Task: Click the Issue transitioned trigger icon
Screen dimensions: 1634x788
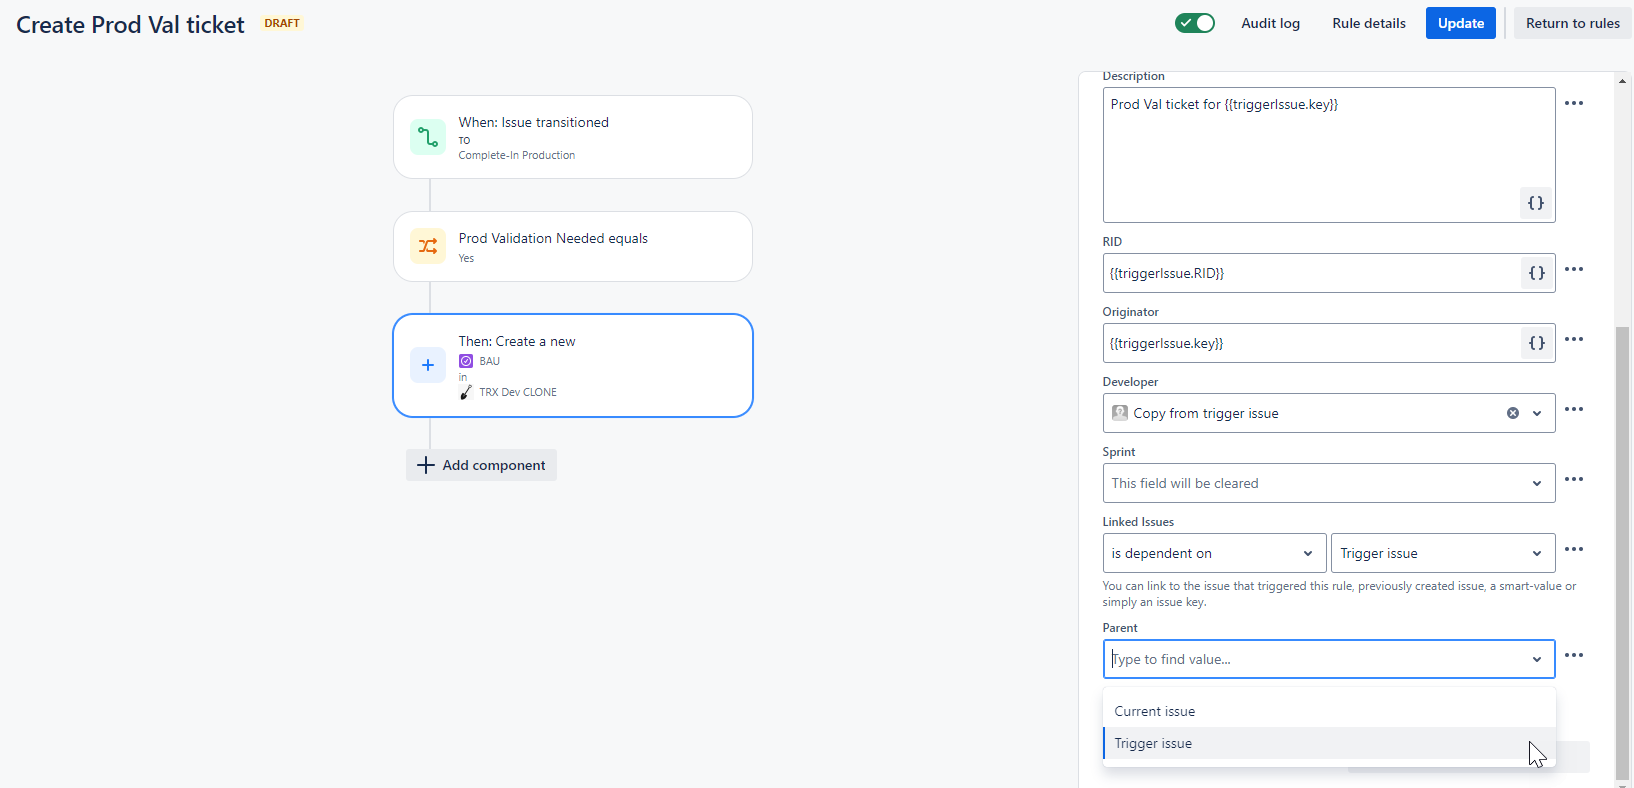Action: (428, 137)
